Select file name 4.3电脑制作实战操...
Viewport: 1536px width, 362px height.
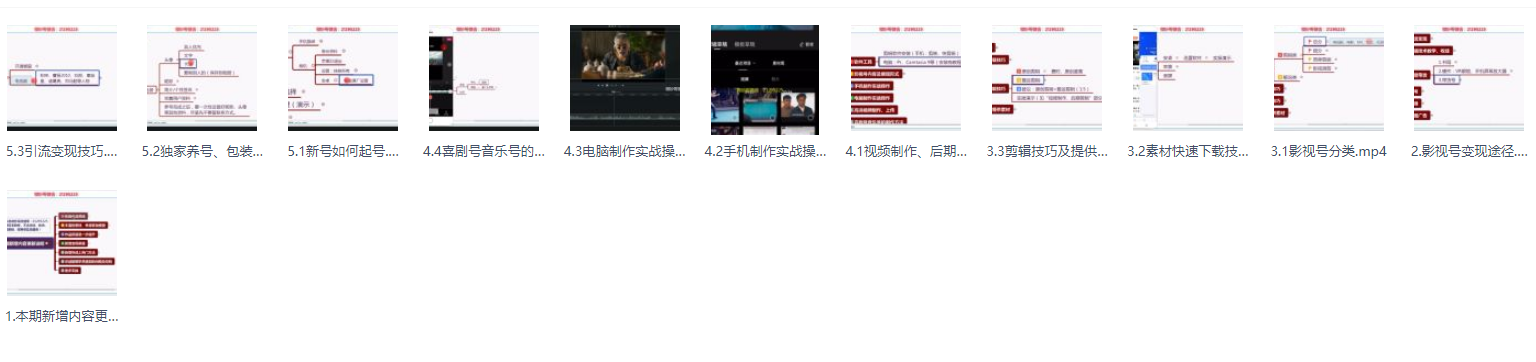click(625, 152)
